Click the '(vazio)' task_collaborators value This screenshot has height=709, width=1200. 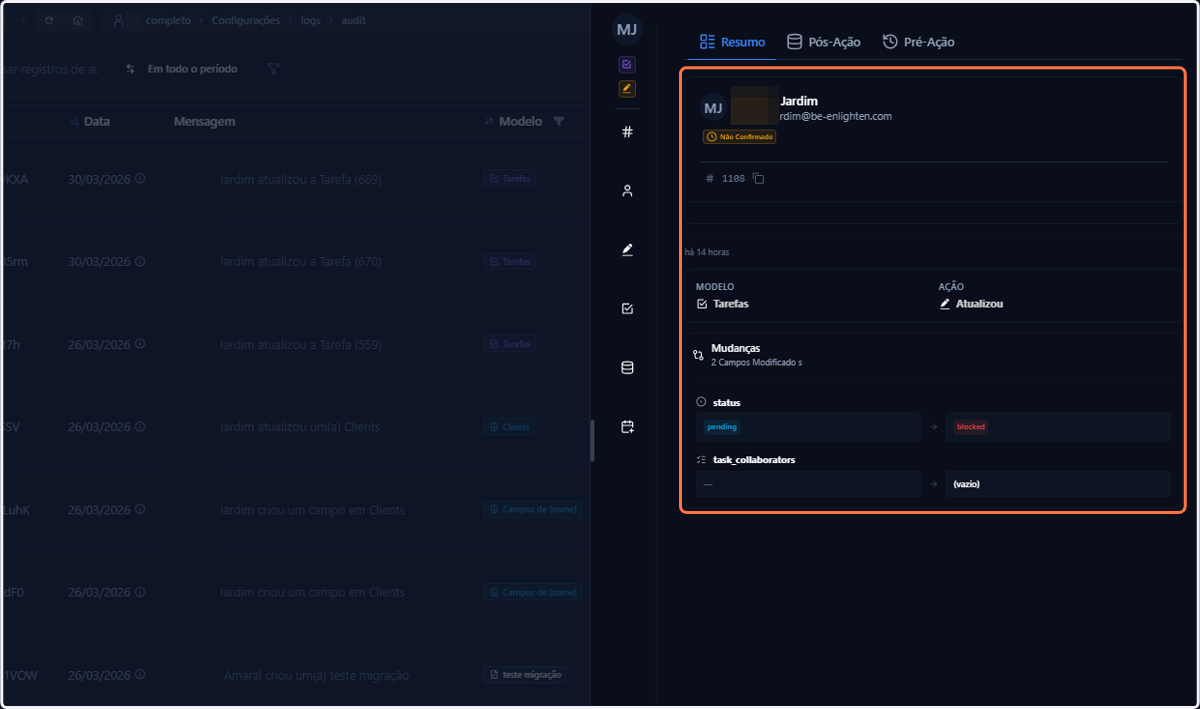[966, 484]
